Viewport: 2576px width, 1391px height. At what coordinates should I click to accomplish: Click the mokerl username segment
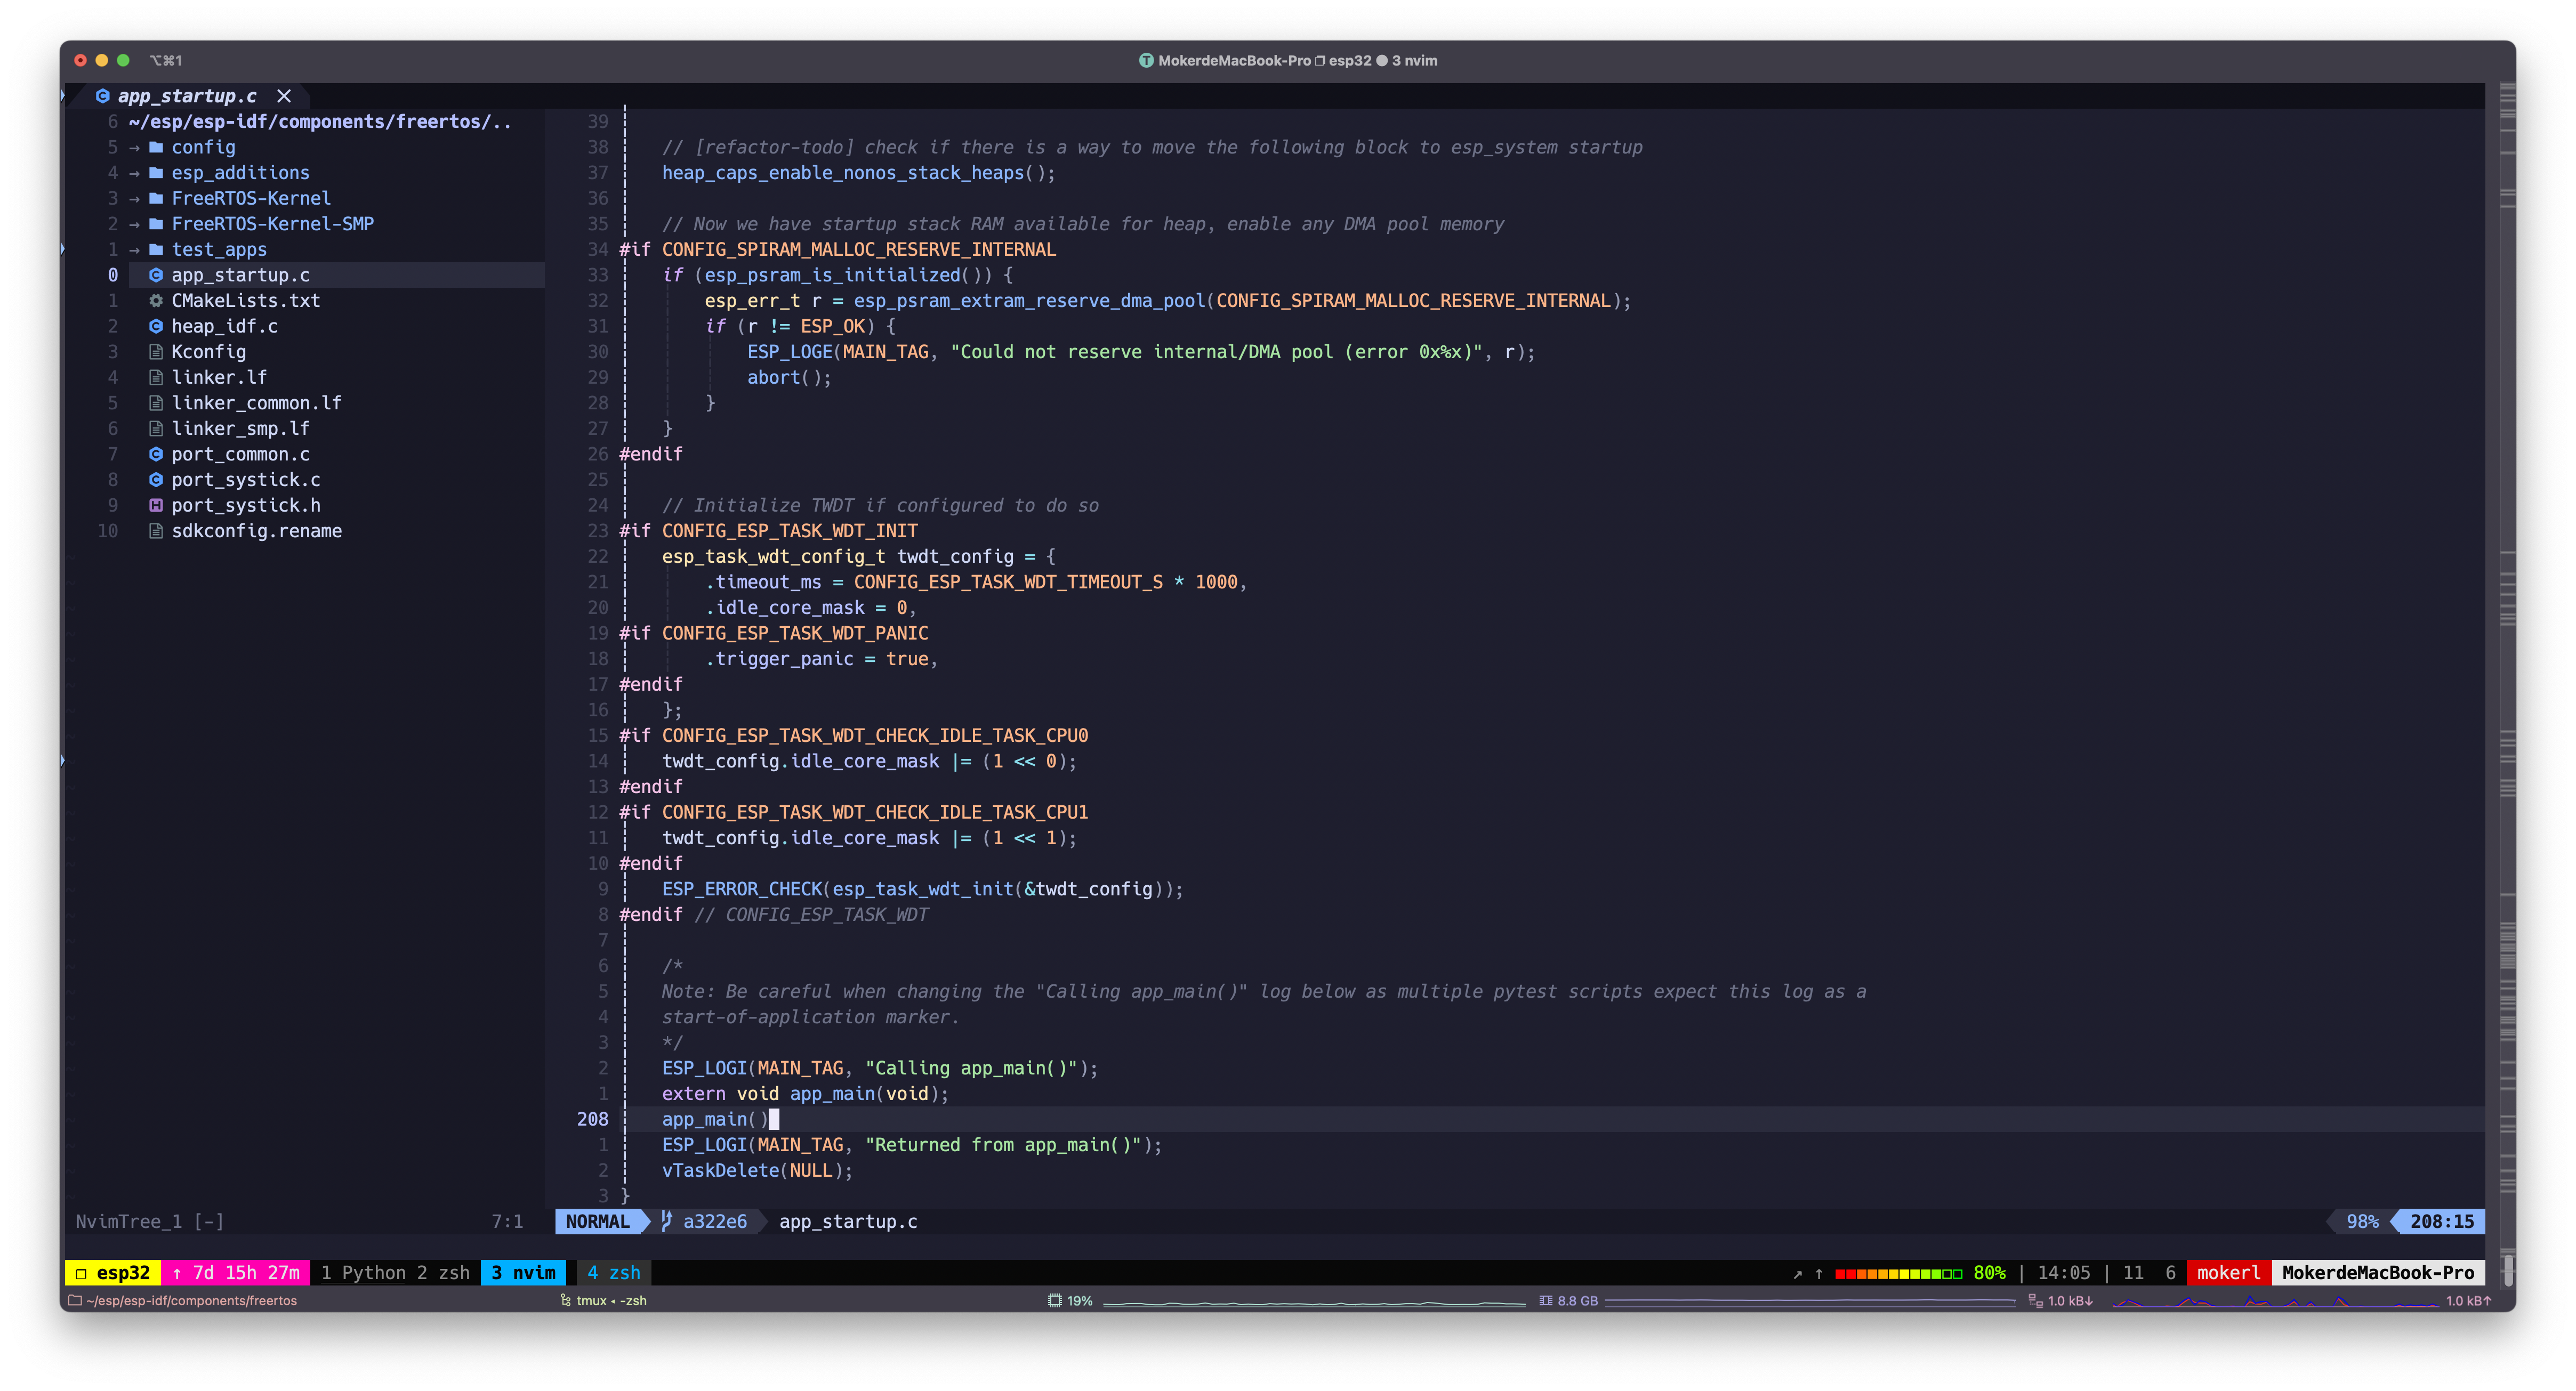[2228, 1272]
